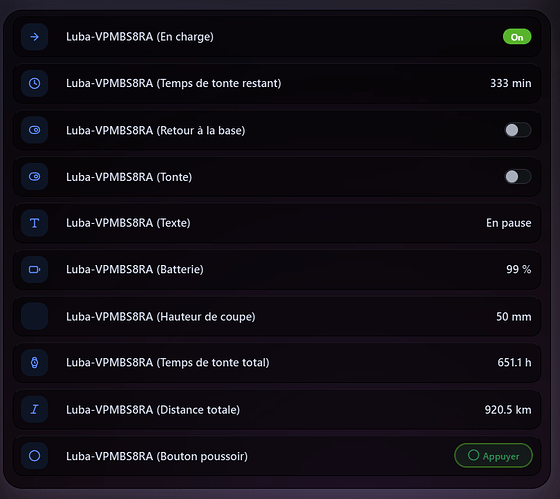Image resolution: width=560 pixels, height=499 pixels.
Task: Click the empty icon beside Hauteur de coupe
Action: click(35, 316)
